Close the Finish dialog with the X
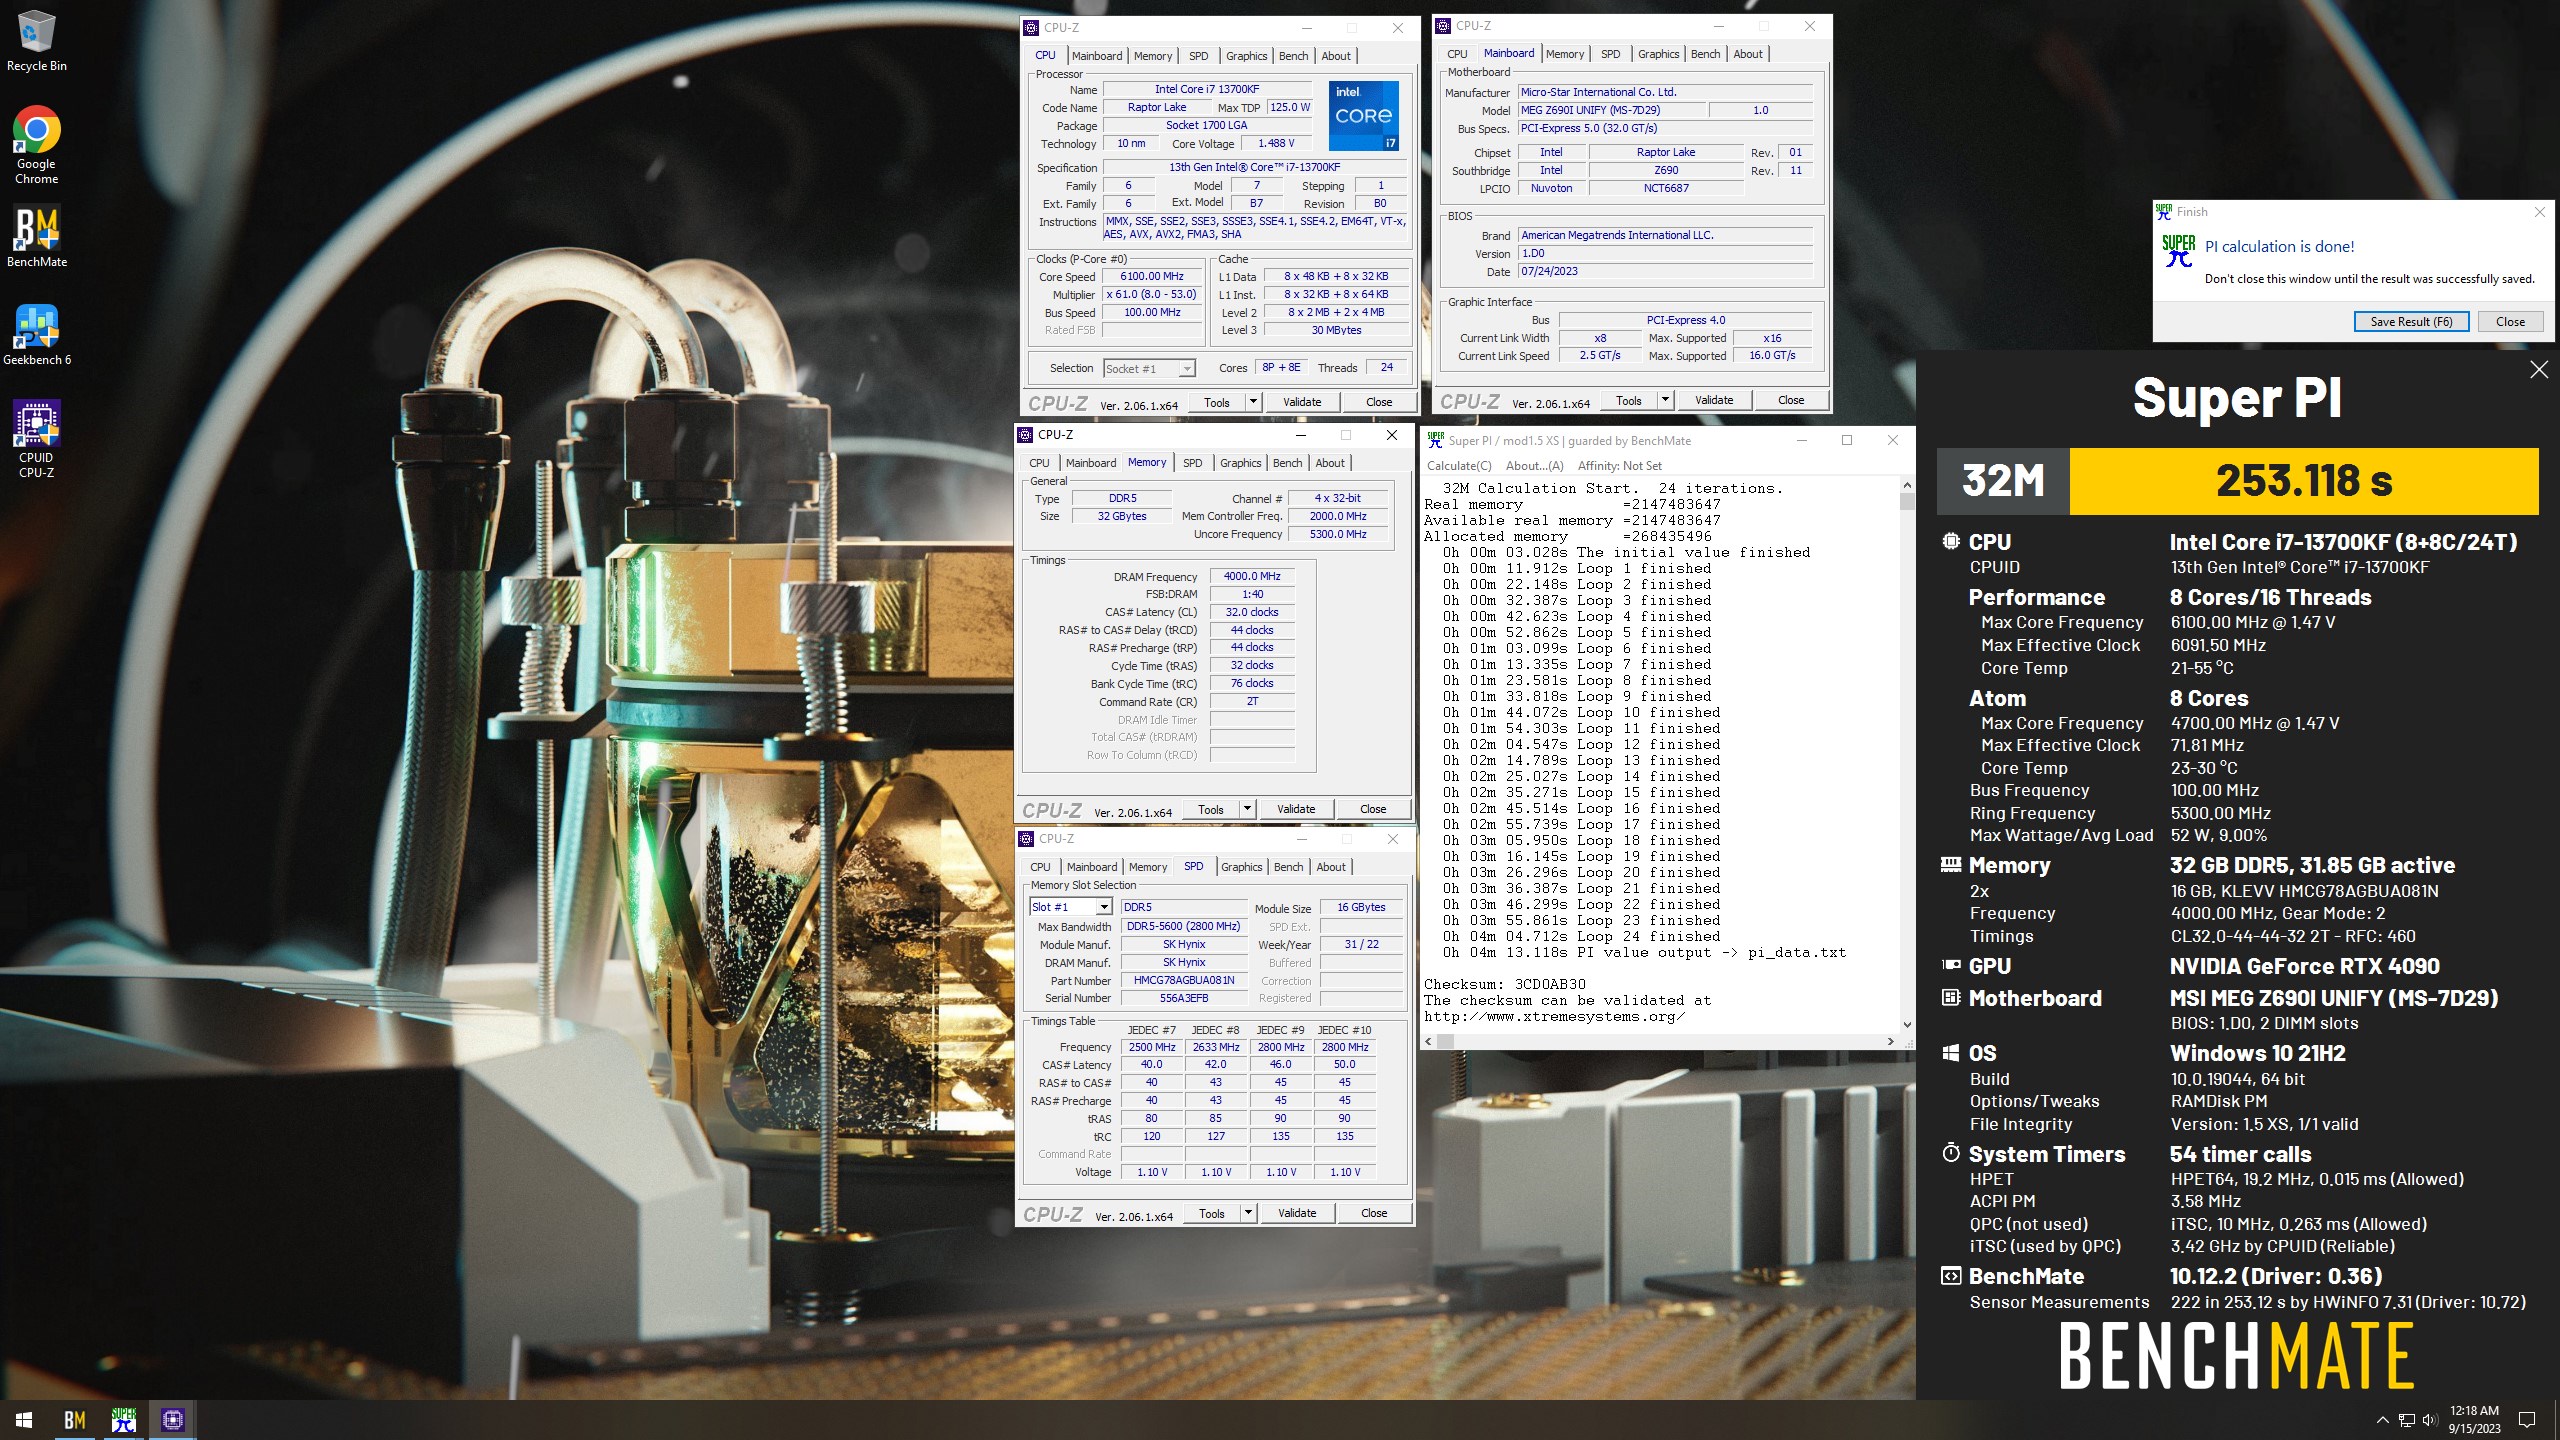Viewport: 2560px width, 1440px height. click(x=2539, y=212)
